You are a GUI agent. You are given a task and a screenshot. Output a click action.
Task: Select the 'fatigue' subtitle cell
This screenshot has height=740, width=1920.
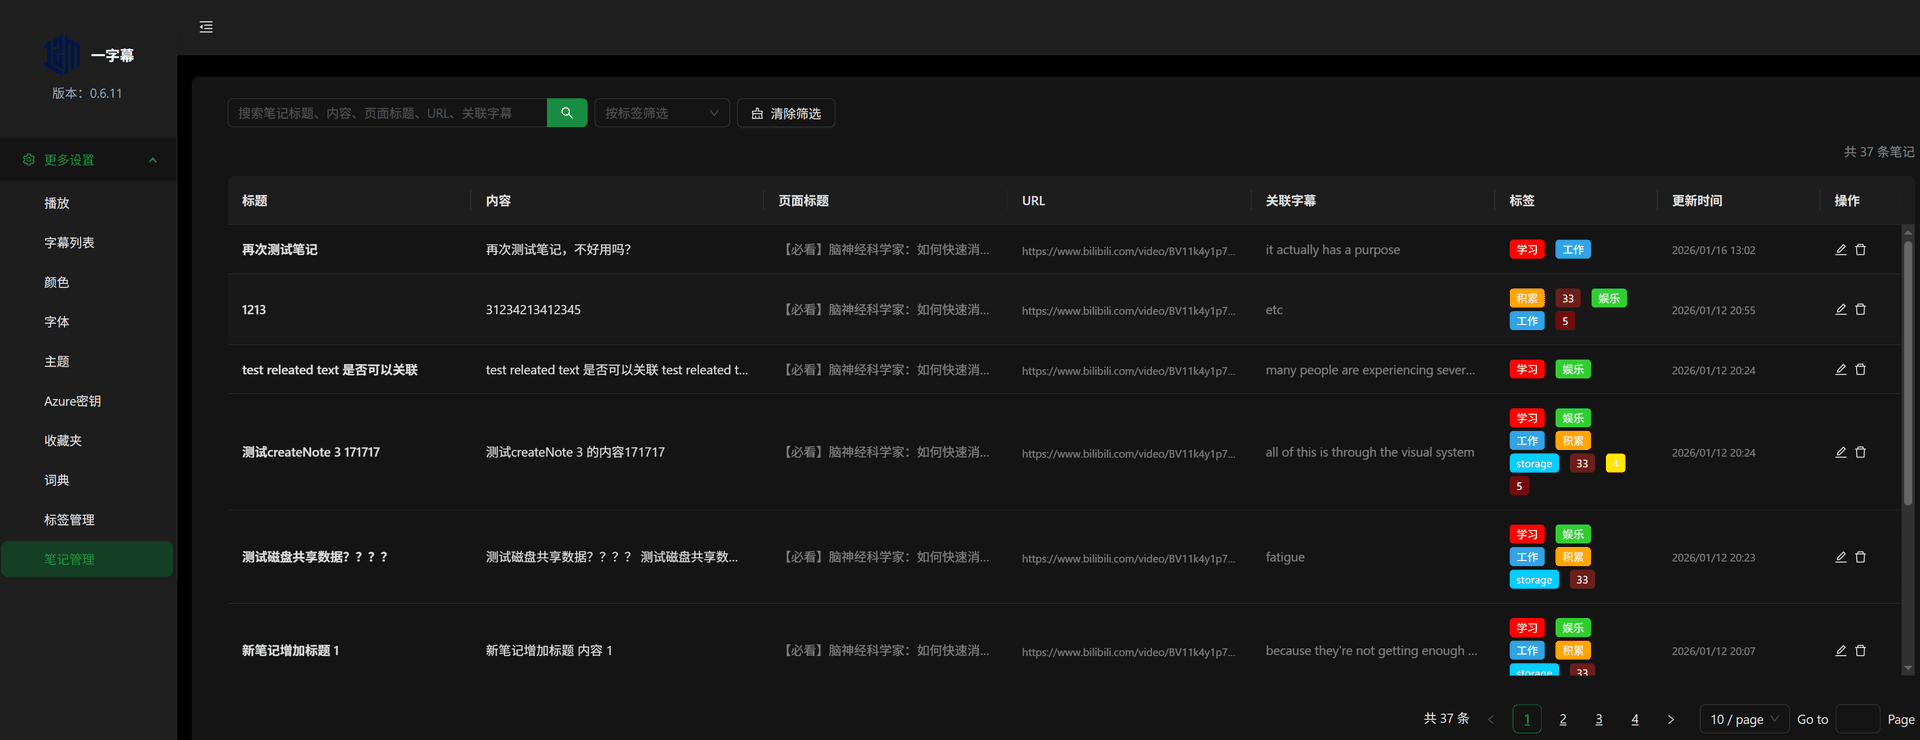coord(1285,557)
